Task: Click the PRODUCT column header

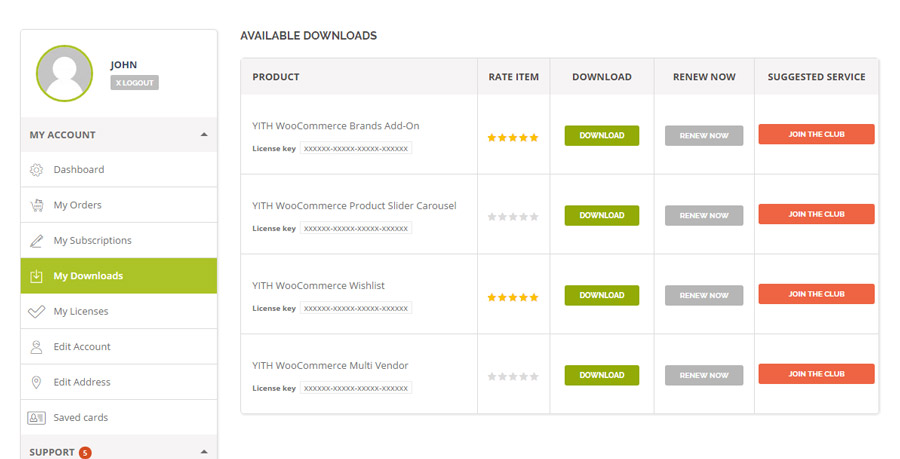Action: coord(276,77)
